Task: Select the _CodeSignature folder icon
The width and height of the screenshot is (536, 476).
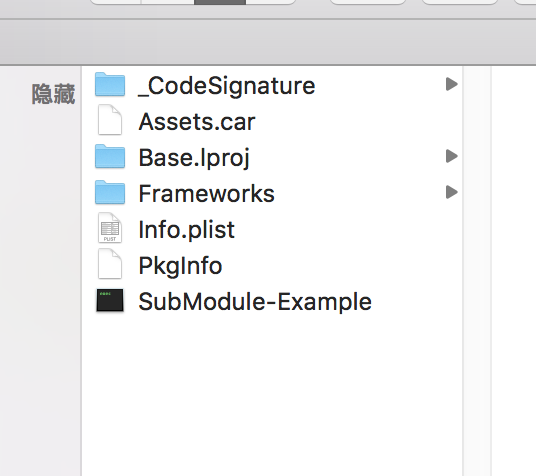Action: 110,84
